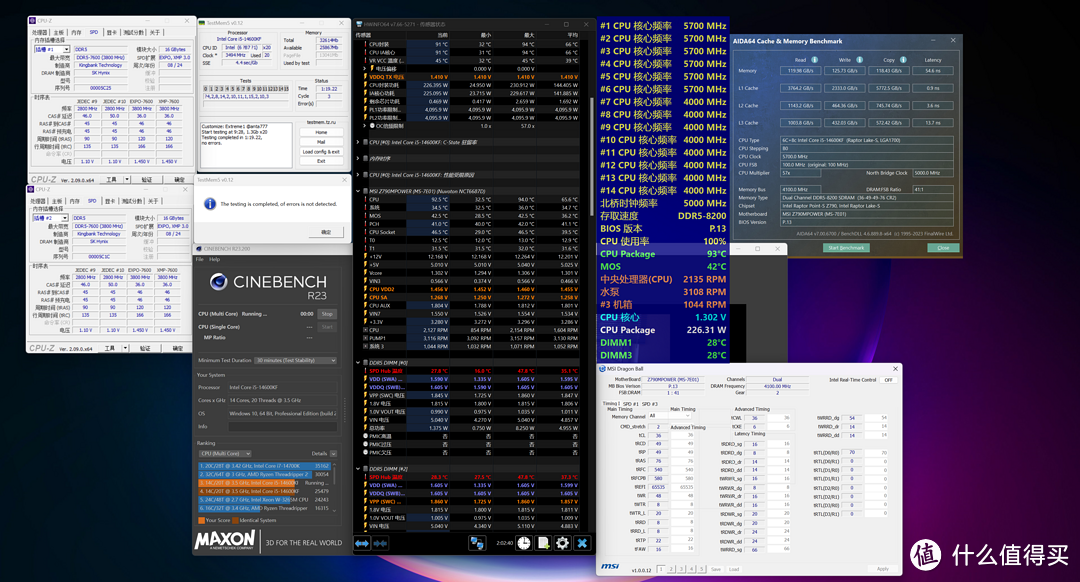Collapse MSI Z790MPOWER sensor group in HWiNFO

click(357, 191)
